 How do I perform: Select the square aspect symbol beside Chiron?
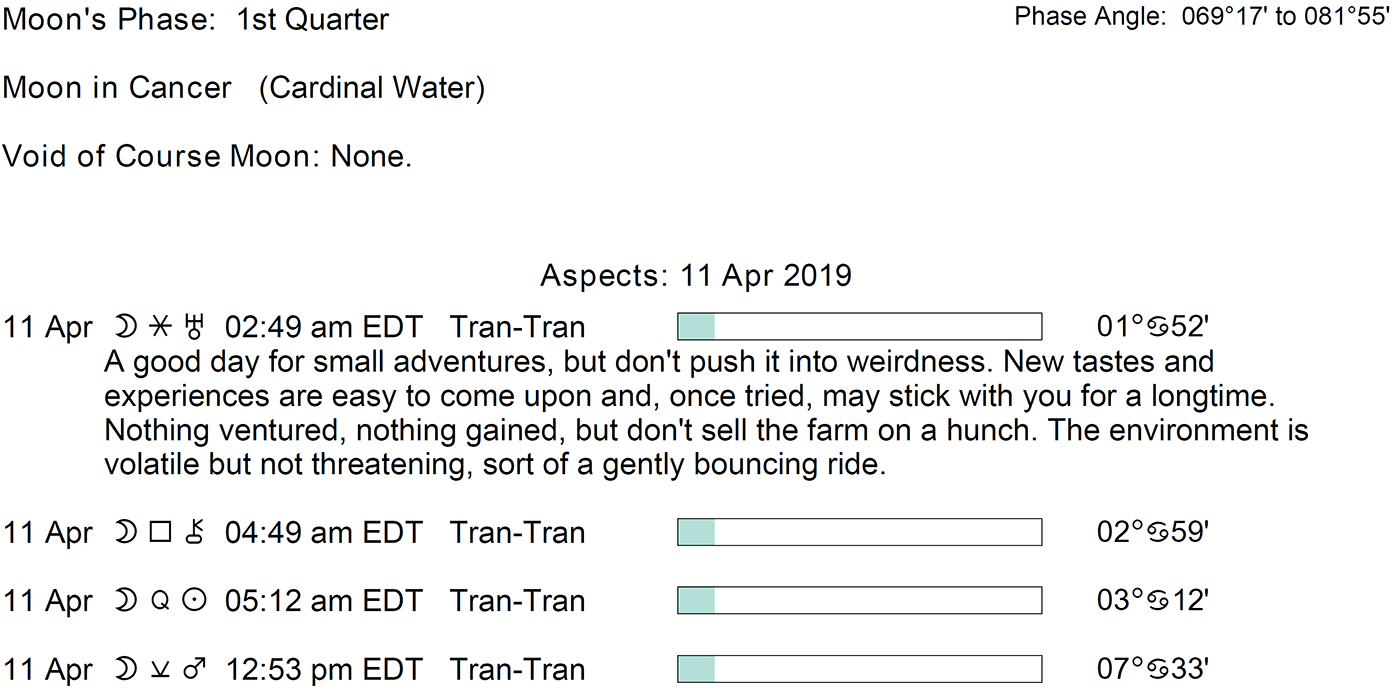[160, 533]
